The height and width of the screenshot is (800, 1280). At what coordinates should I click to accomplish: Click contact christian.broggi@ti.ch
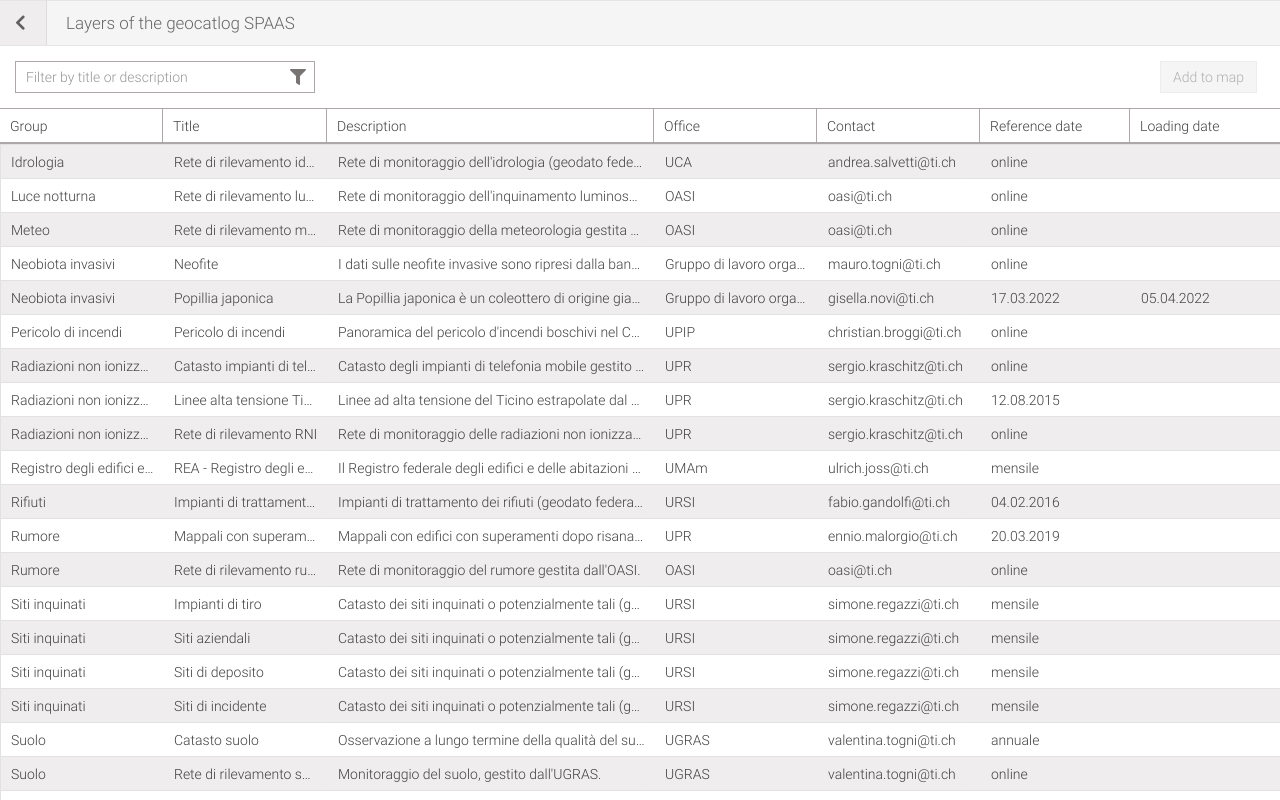pos(894,332)
